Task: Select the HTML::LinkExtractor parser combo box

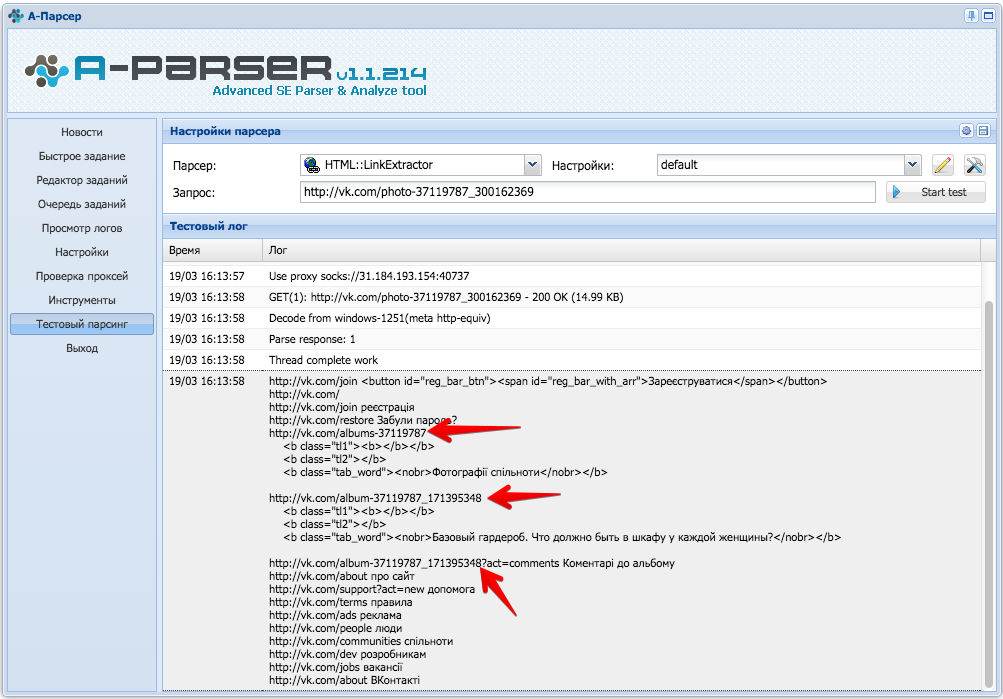Action: [420, 165]
